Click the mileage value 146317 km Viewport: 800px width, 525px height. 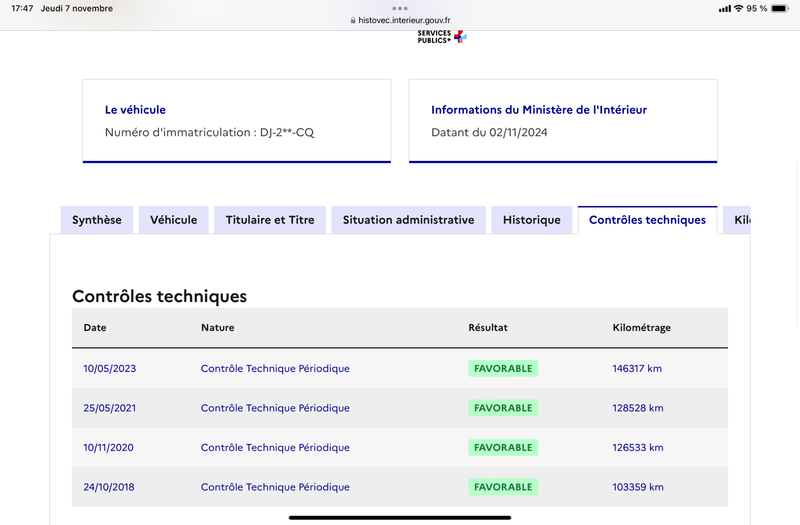pyautogui.click(x=637, y=368)
